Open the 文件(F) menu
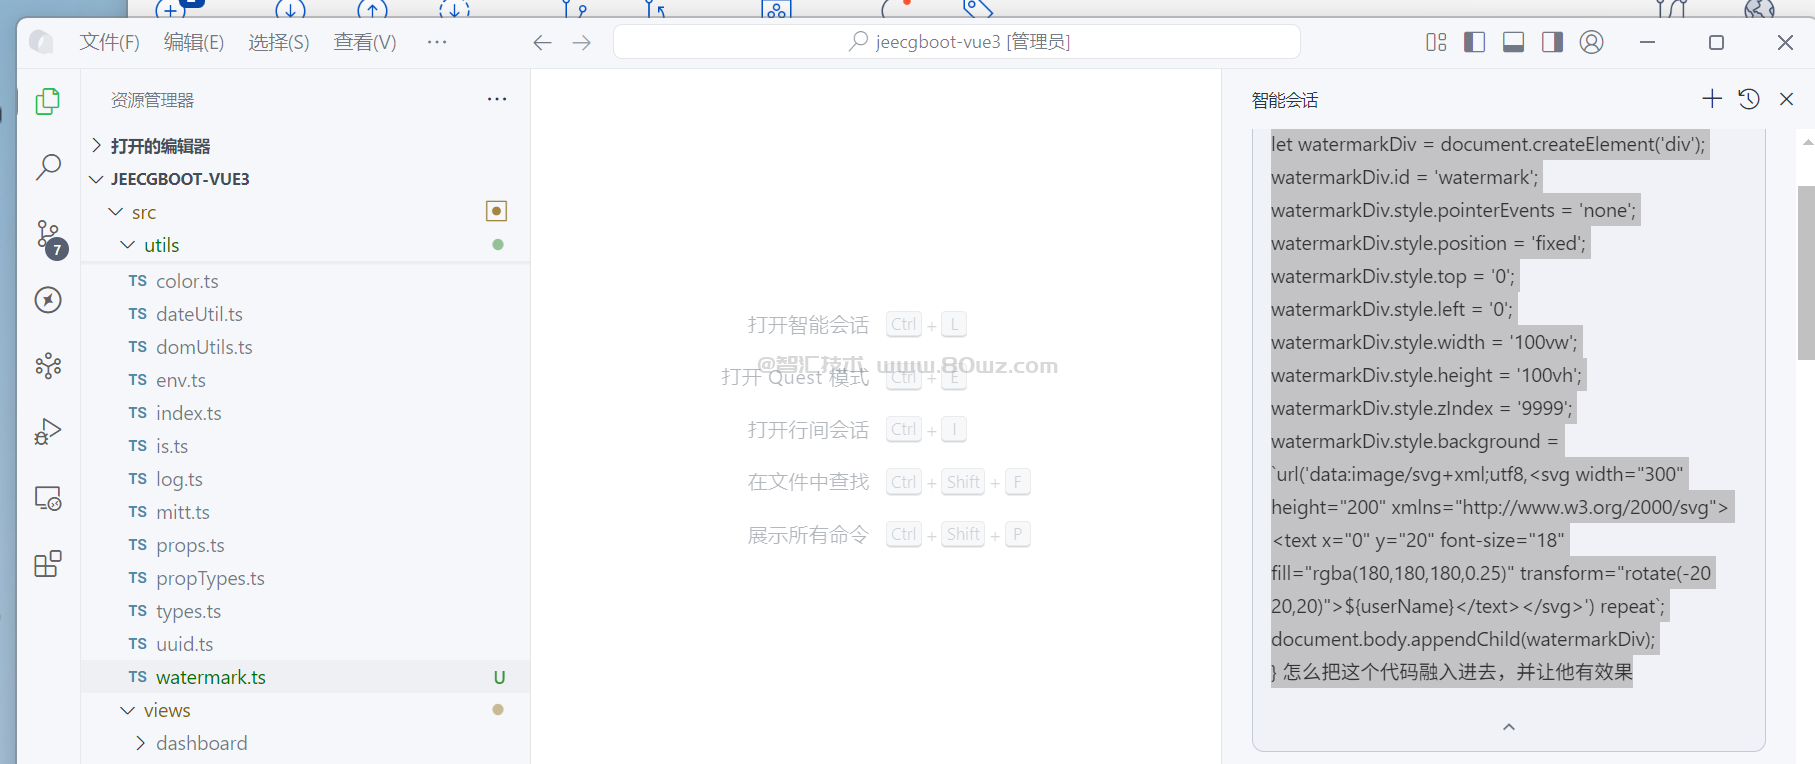 click(110, 42)
